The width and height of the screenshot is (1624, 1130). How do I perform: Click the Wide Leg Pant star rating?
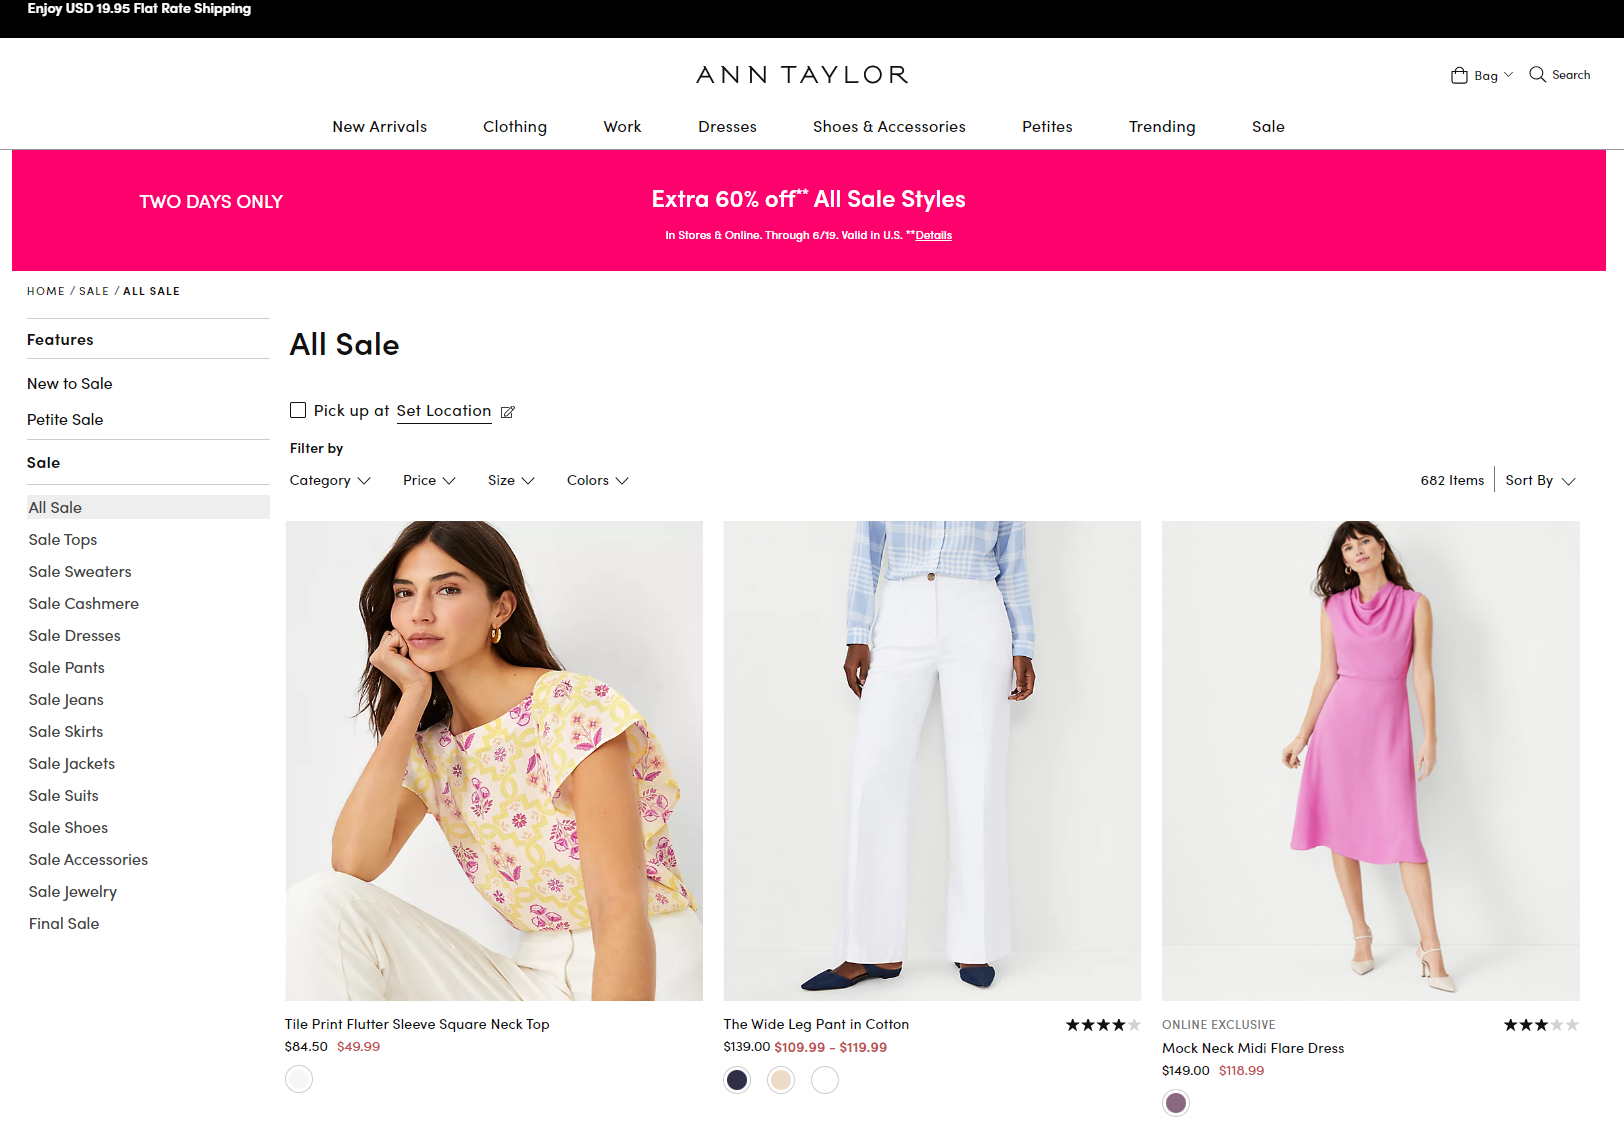(1103, 1025)
